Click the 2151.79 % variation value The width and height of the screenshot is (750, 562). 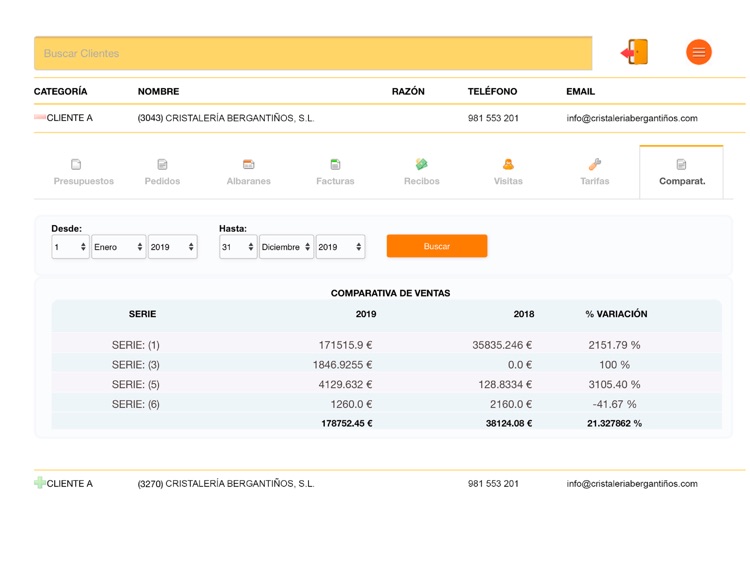614,345
